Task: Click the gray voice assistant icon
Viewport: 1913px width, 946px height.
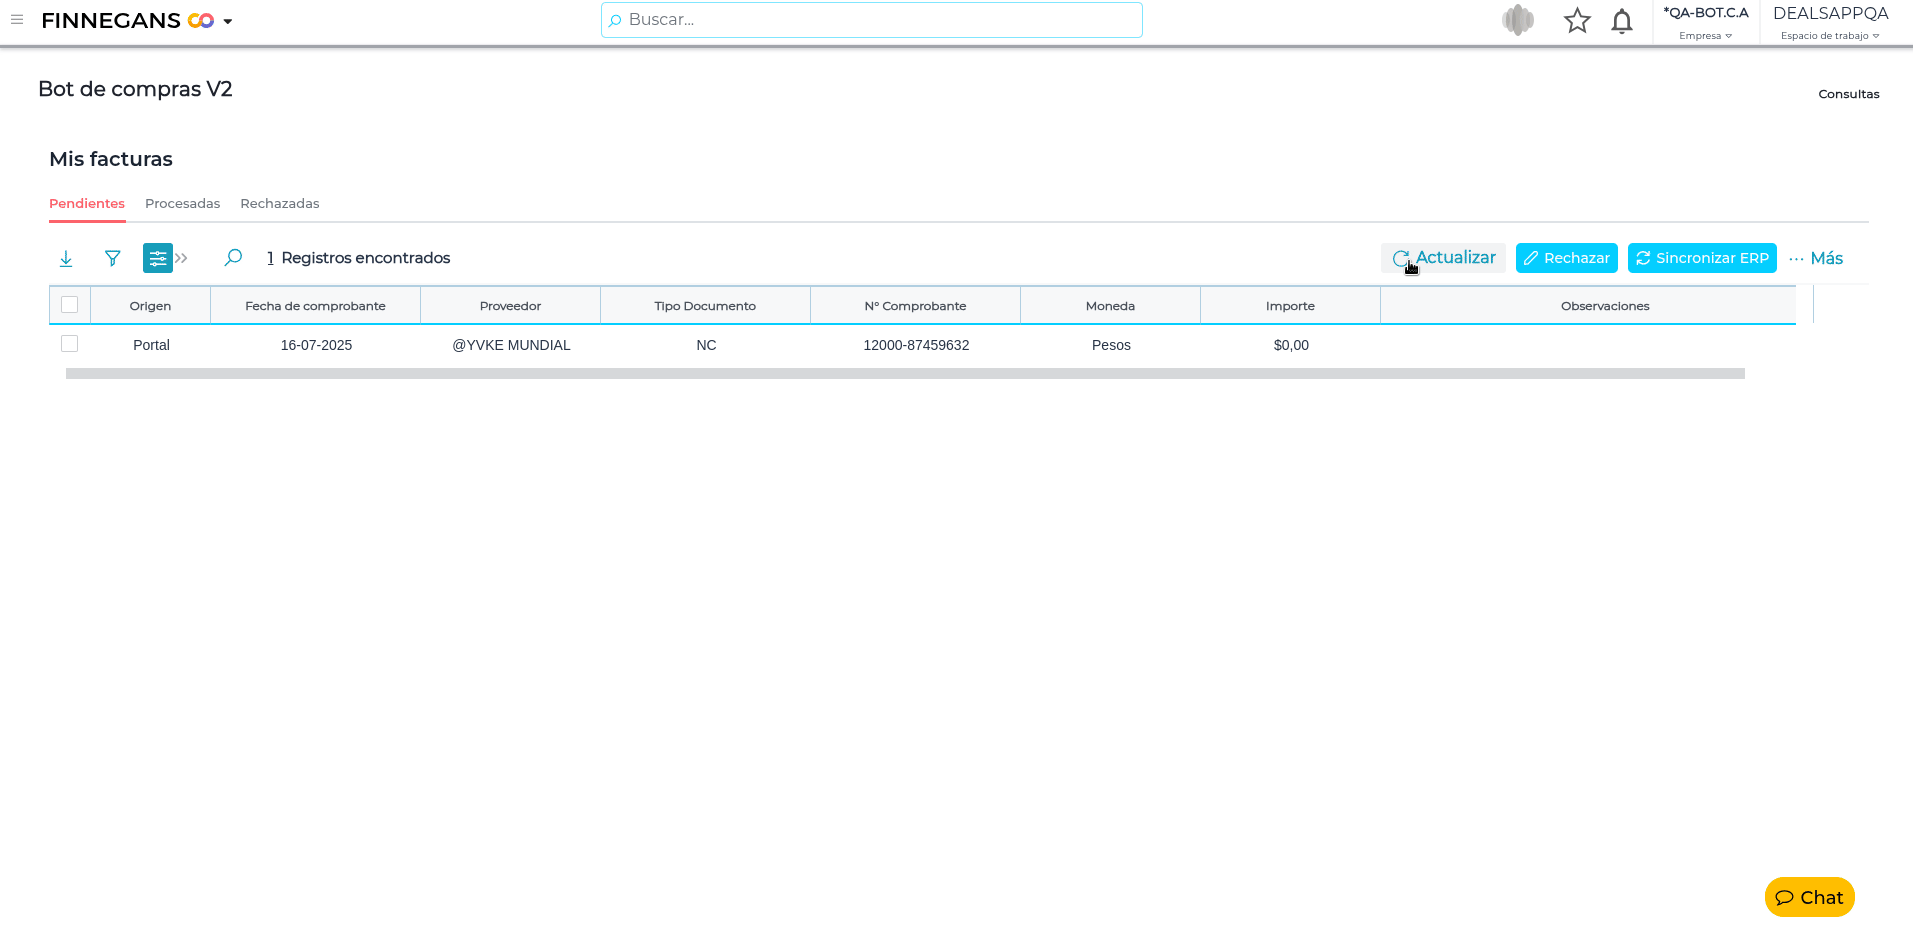Action: [1517, 20]
